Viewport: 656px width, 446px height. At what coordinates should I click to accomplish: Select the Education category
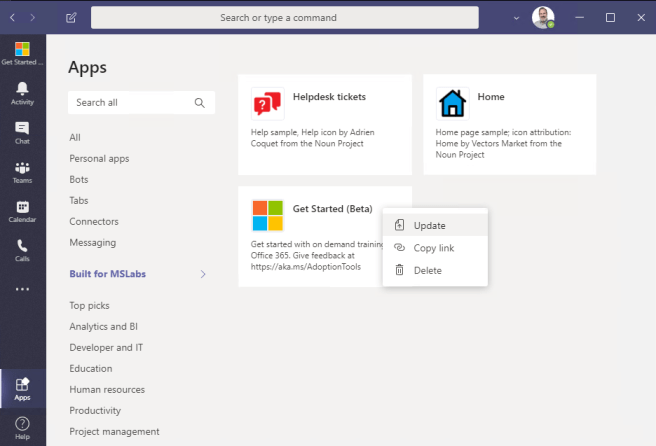pyautogui.click(x=91, y=368)
